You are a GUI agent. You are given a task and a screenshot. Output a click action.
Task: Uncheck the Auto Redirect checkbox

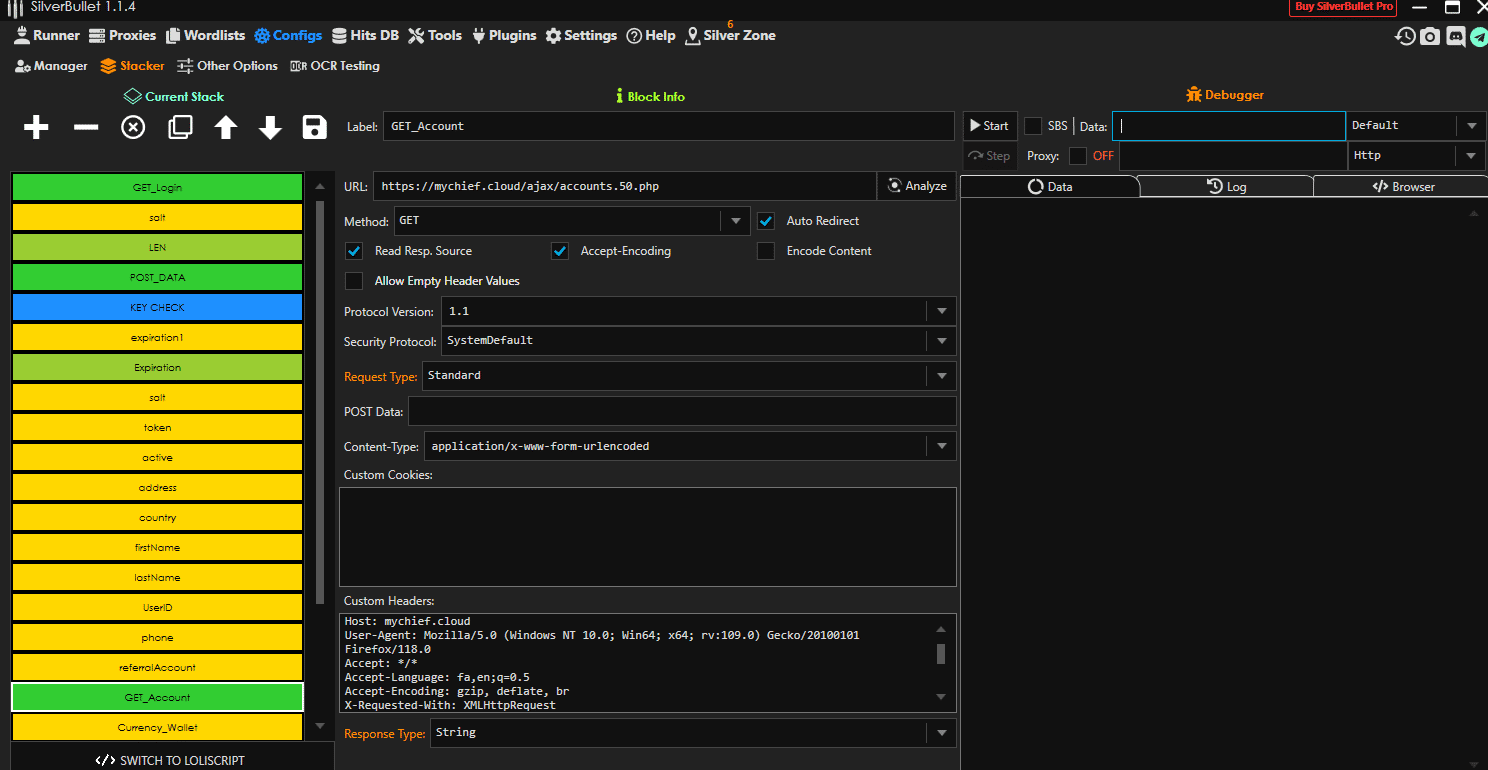pyautogui.click(x=766, y=221)
